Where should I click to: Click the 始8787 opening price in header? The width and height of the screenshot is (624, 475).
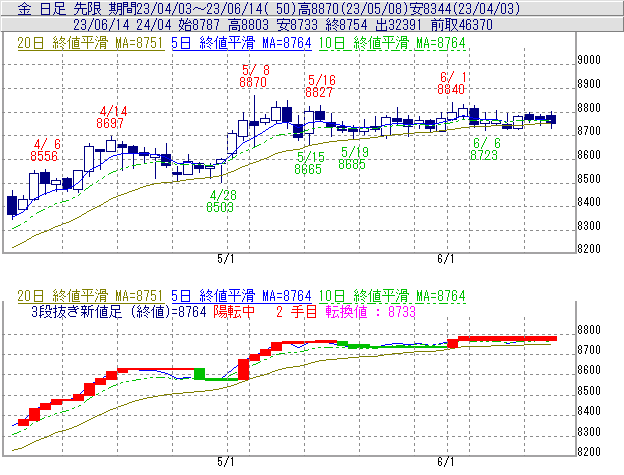[199, 25]
